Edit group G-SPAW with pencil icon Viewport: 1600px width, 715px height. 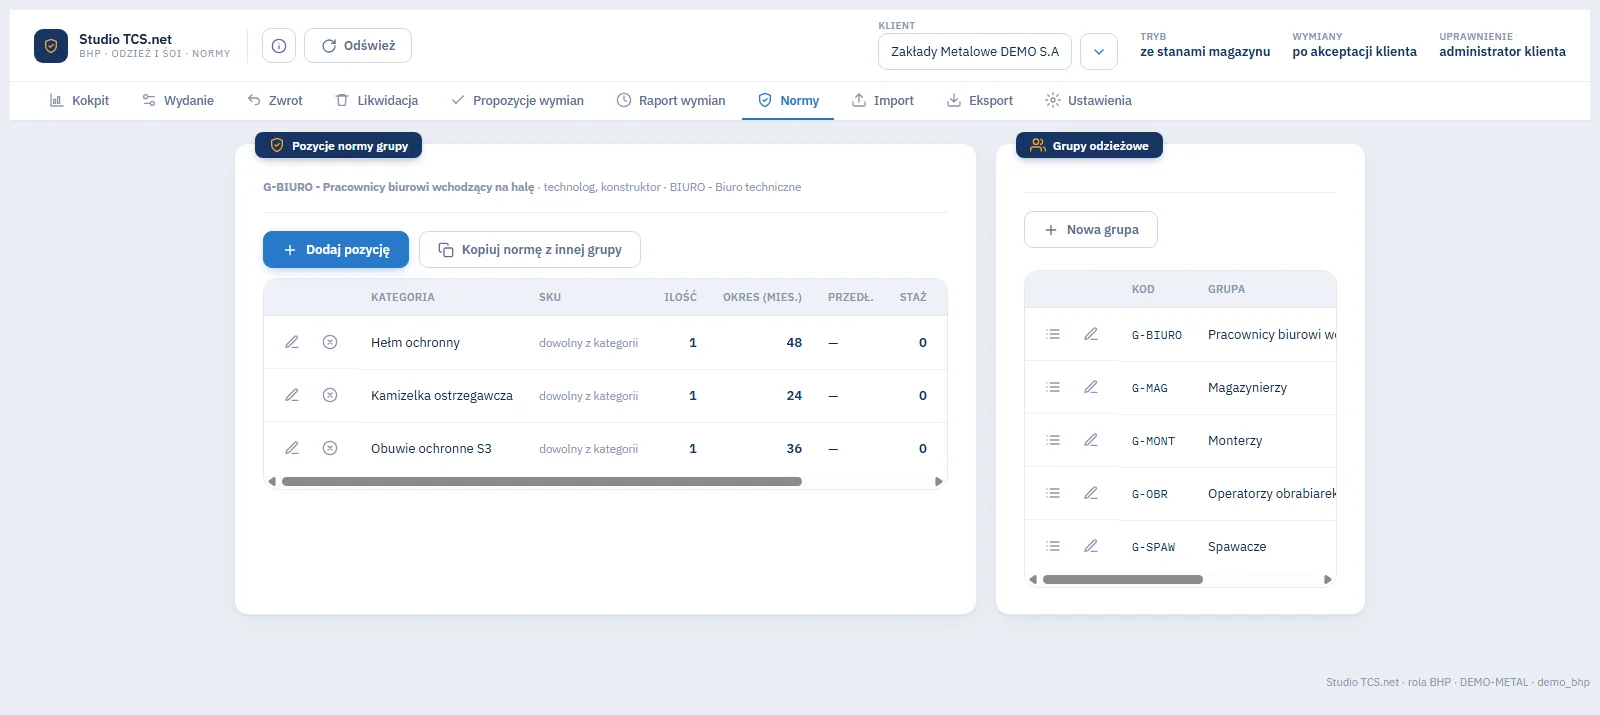click(x=1091, y=546)
